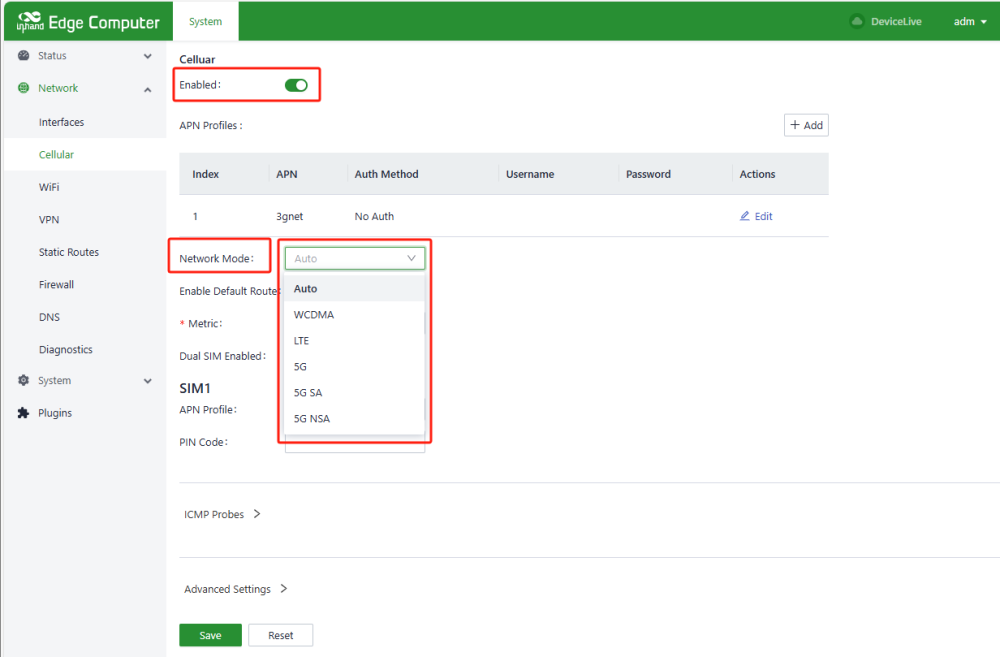Expand the Advanced Settings section
The width and height of the screenshot is (1000, 657).
coord(236,589)
